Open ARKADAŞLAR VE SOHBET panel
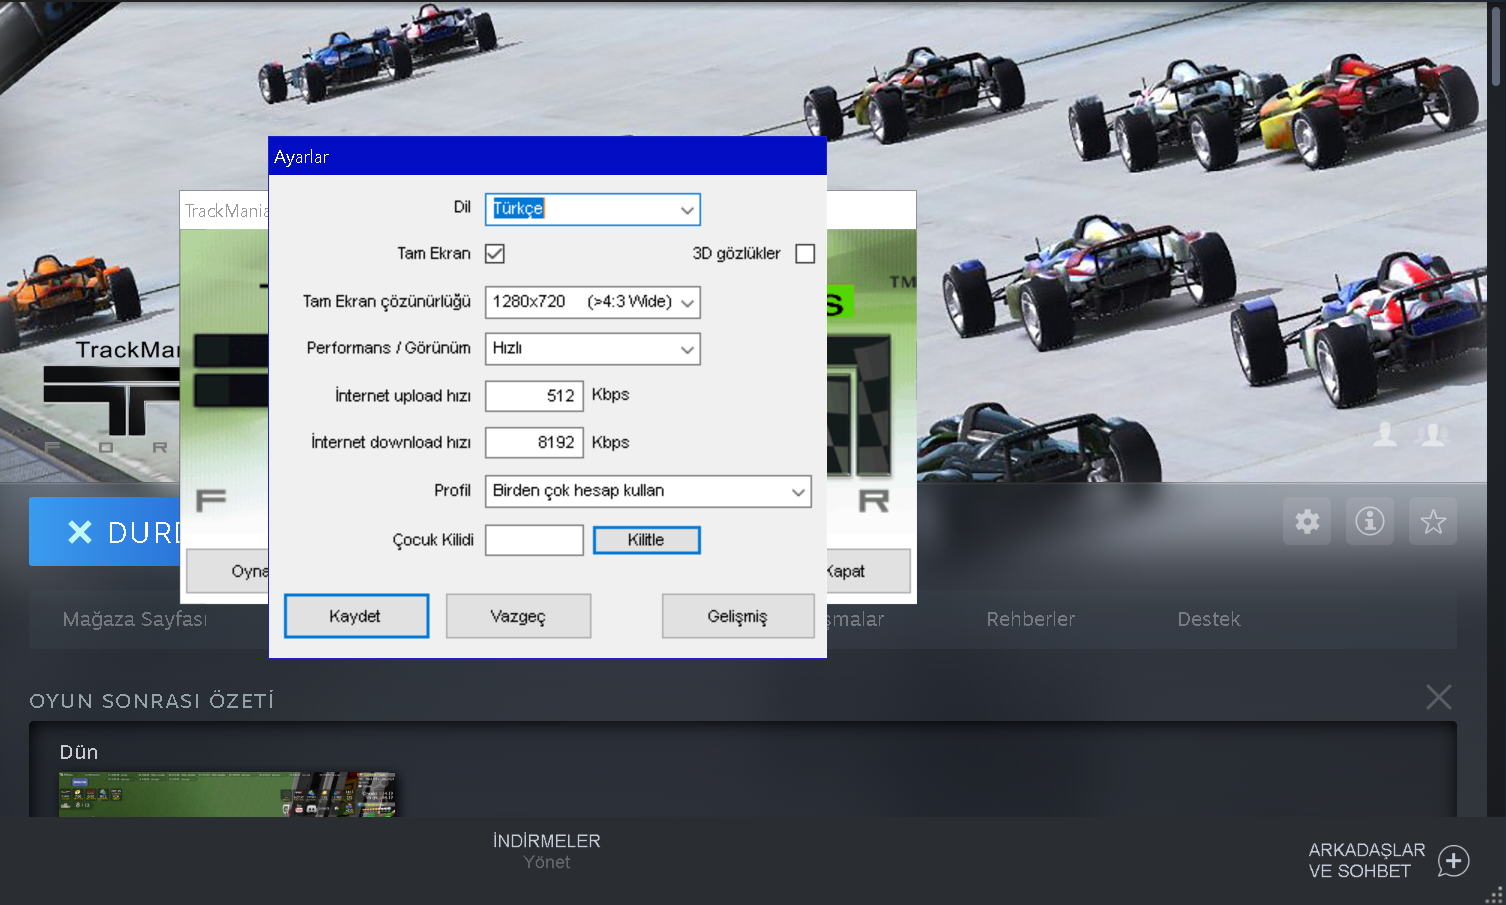Screen dimensions: 1506x905 pyautogui.click(x=1367, y=860)
